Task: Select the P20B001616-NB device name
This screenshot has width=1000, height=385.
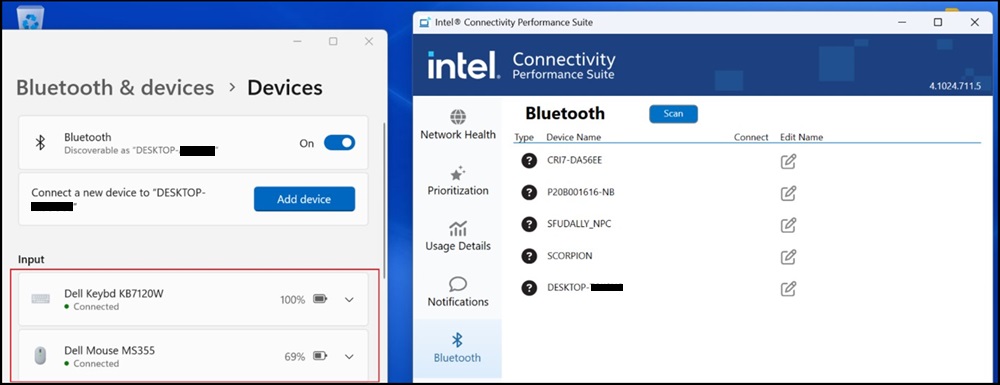Action: coord(581,192)
